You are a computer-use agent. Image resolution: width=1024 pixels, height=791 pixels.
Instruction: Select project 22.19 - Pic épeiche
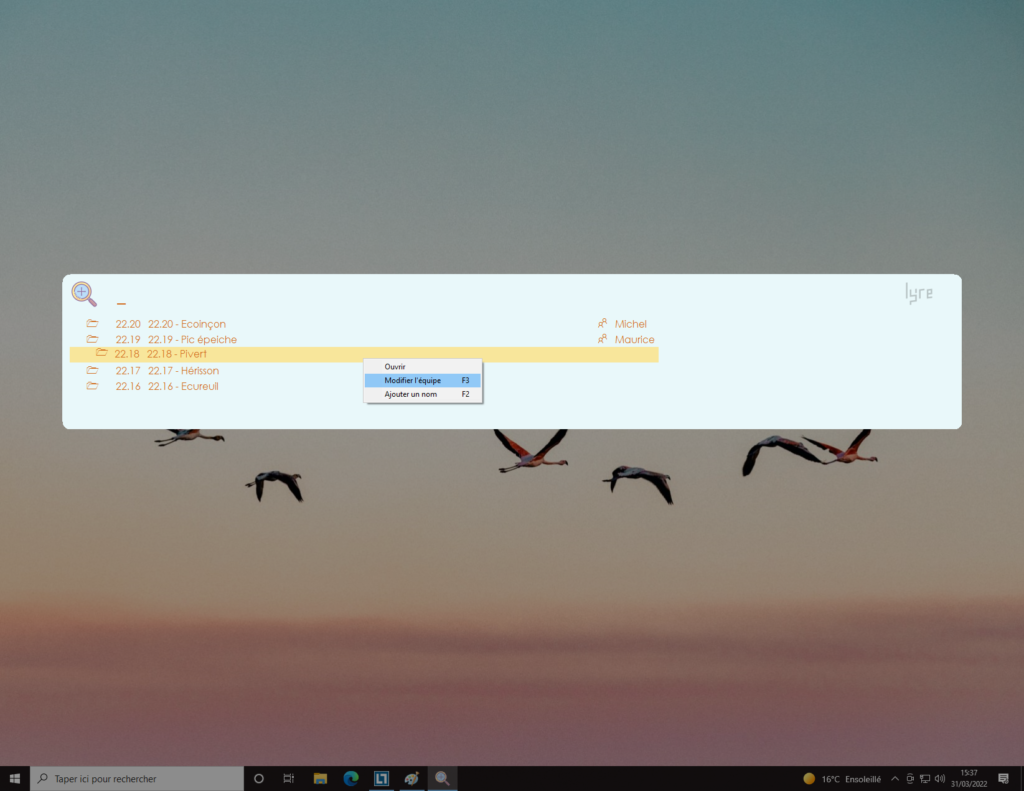click(192, 340)
